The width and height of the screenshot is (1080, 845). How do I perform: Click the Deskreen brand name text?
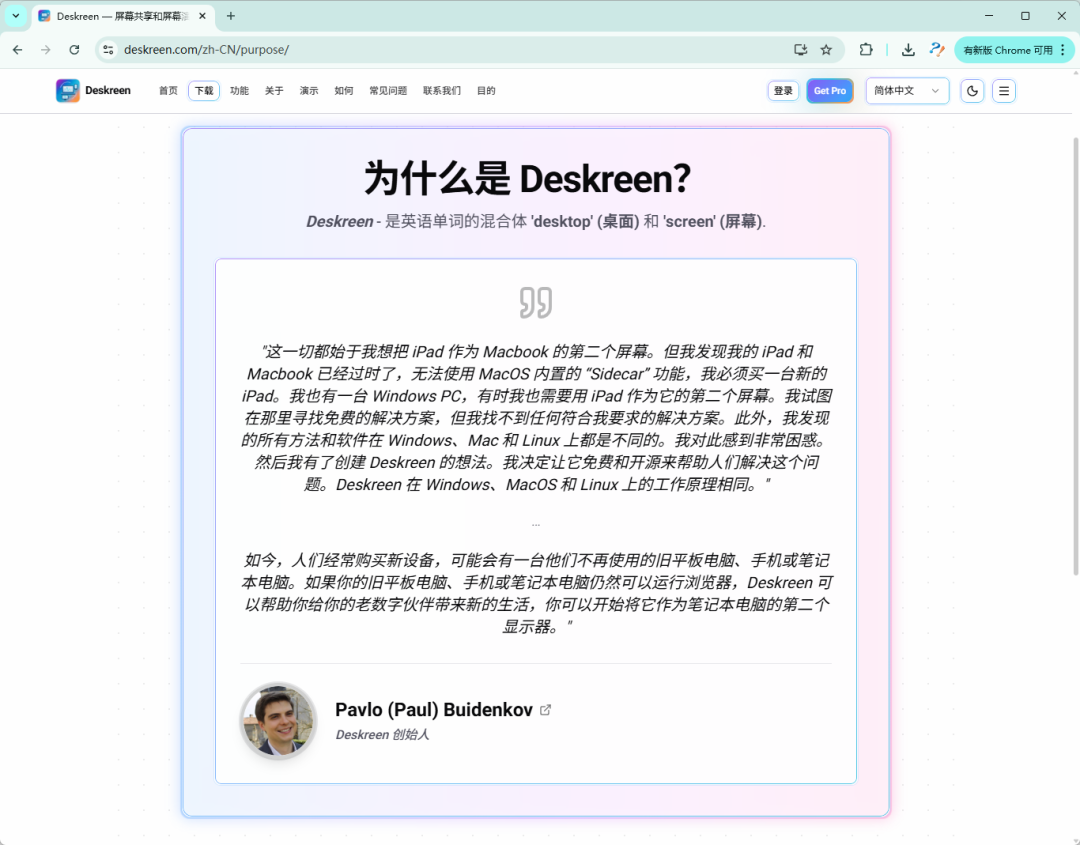108,91
